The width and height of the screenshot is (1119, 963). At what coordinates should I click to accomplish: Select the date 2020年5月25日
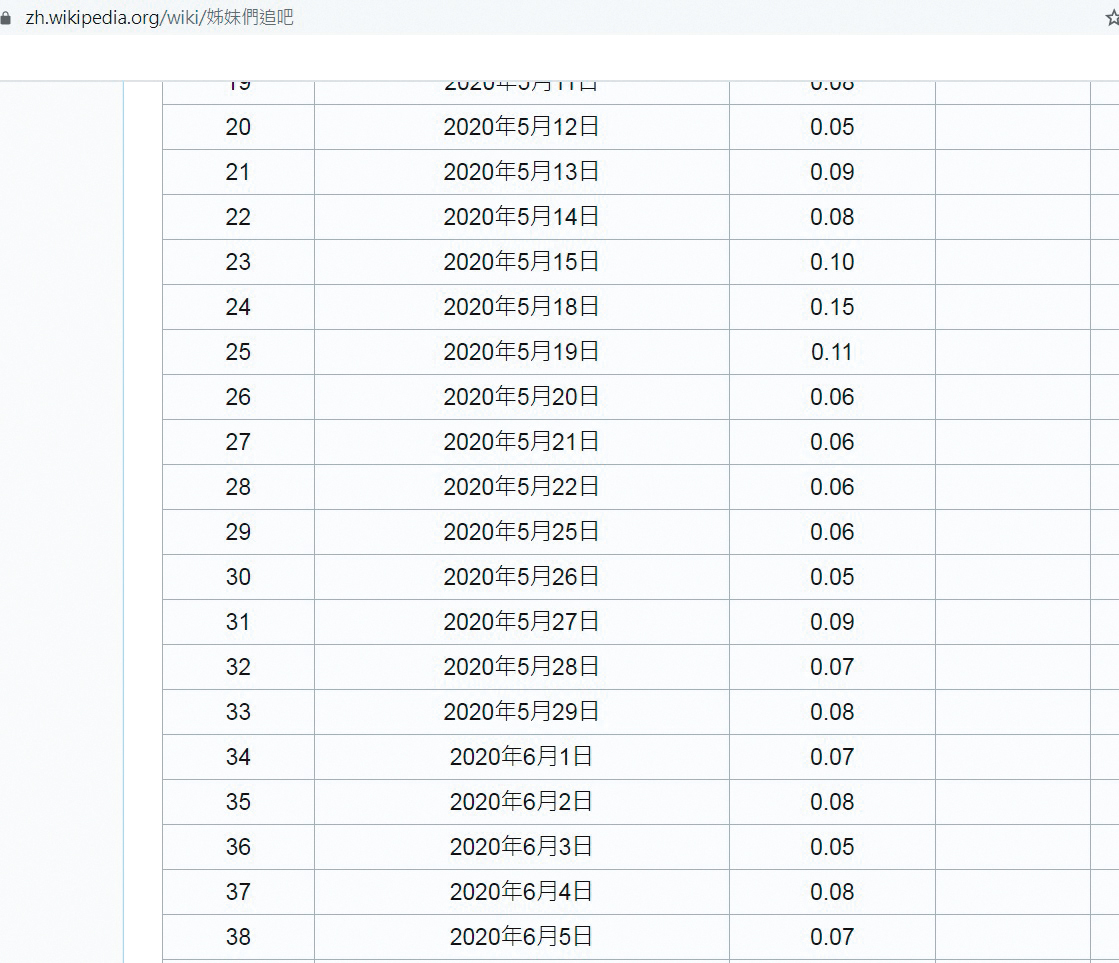[x=521, y=532]
